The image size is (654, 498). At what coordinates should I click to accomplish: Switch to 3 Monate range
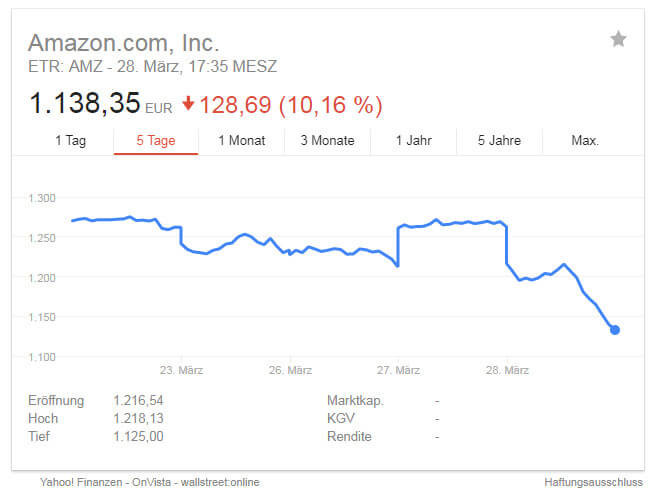[327, 140]
